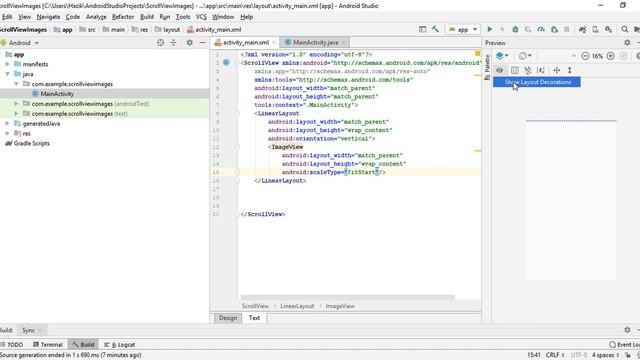Expand the generatedJava folder
Viewport: 640px width, 360px height.
coord(7,123)
